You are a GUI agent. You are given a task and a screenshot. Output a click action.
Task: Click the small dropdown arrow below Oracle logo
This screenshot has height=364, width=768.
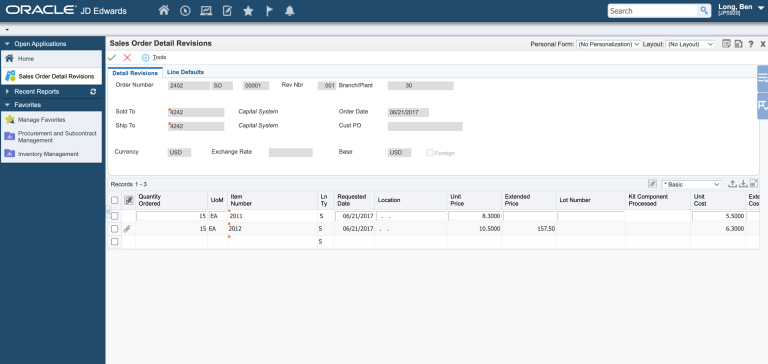(7, 29)
